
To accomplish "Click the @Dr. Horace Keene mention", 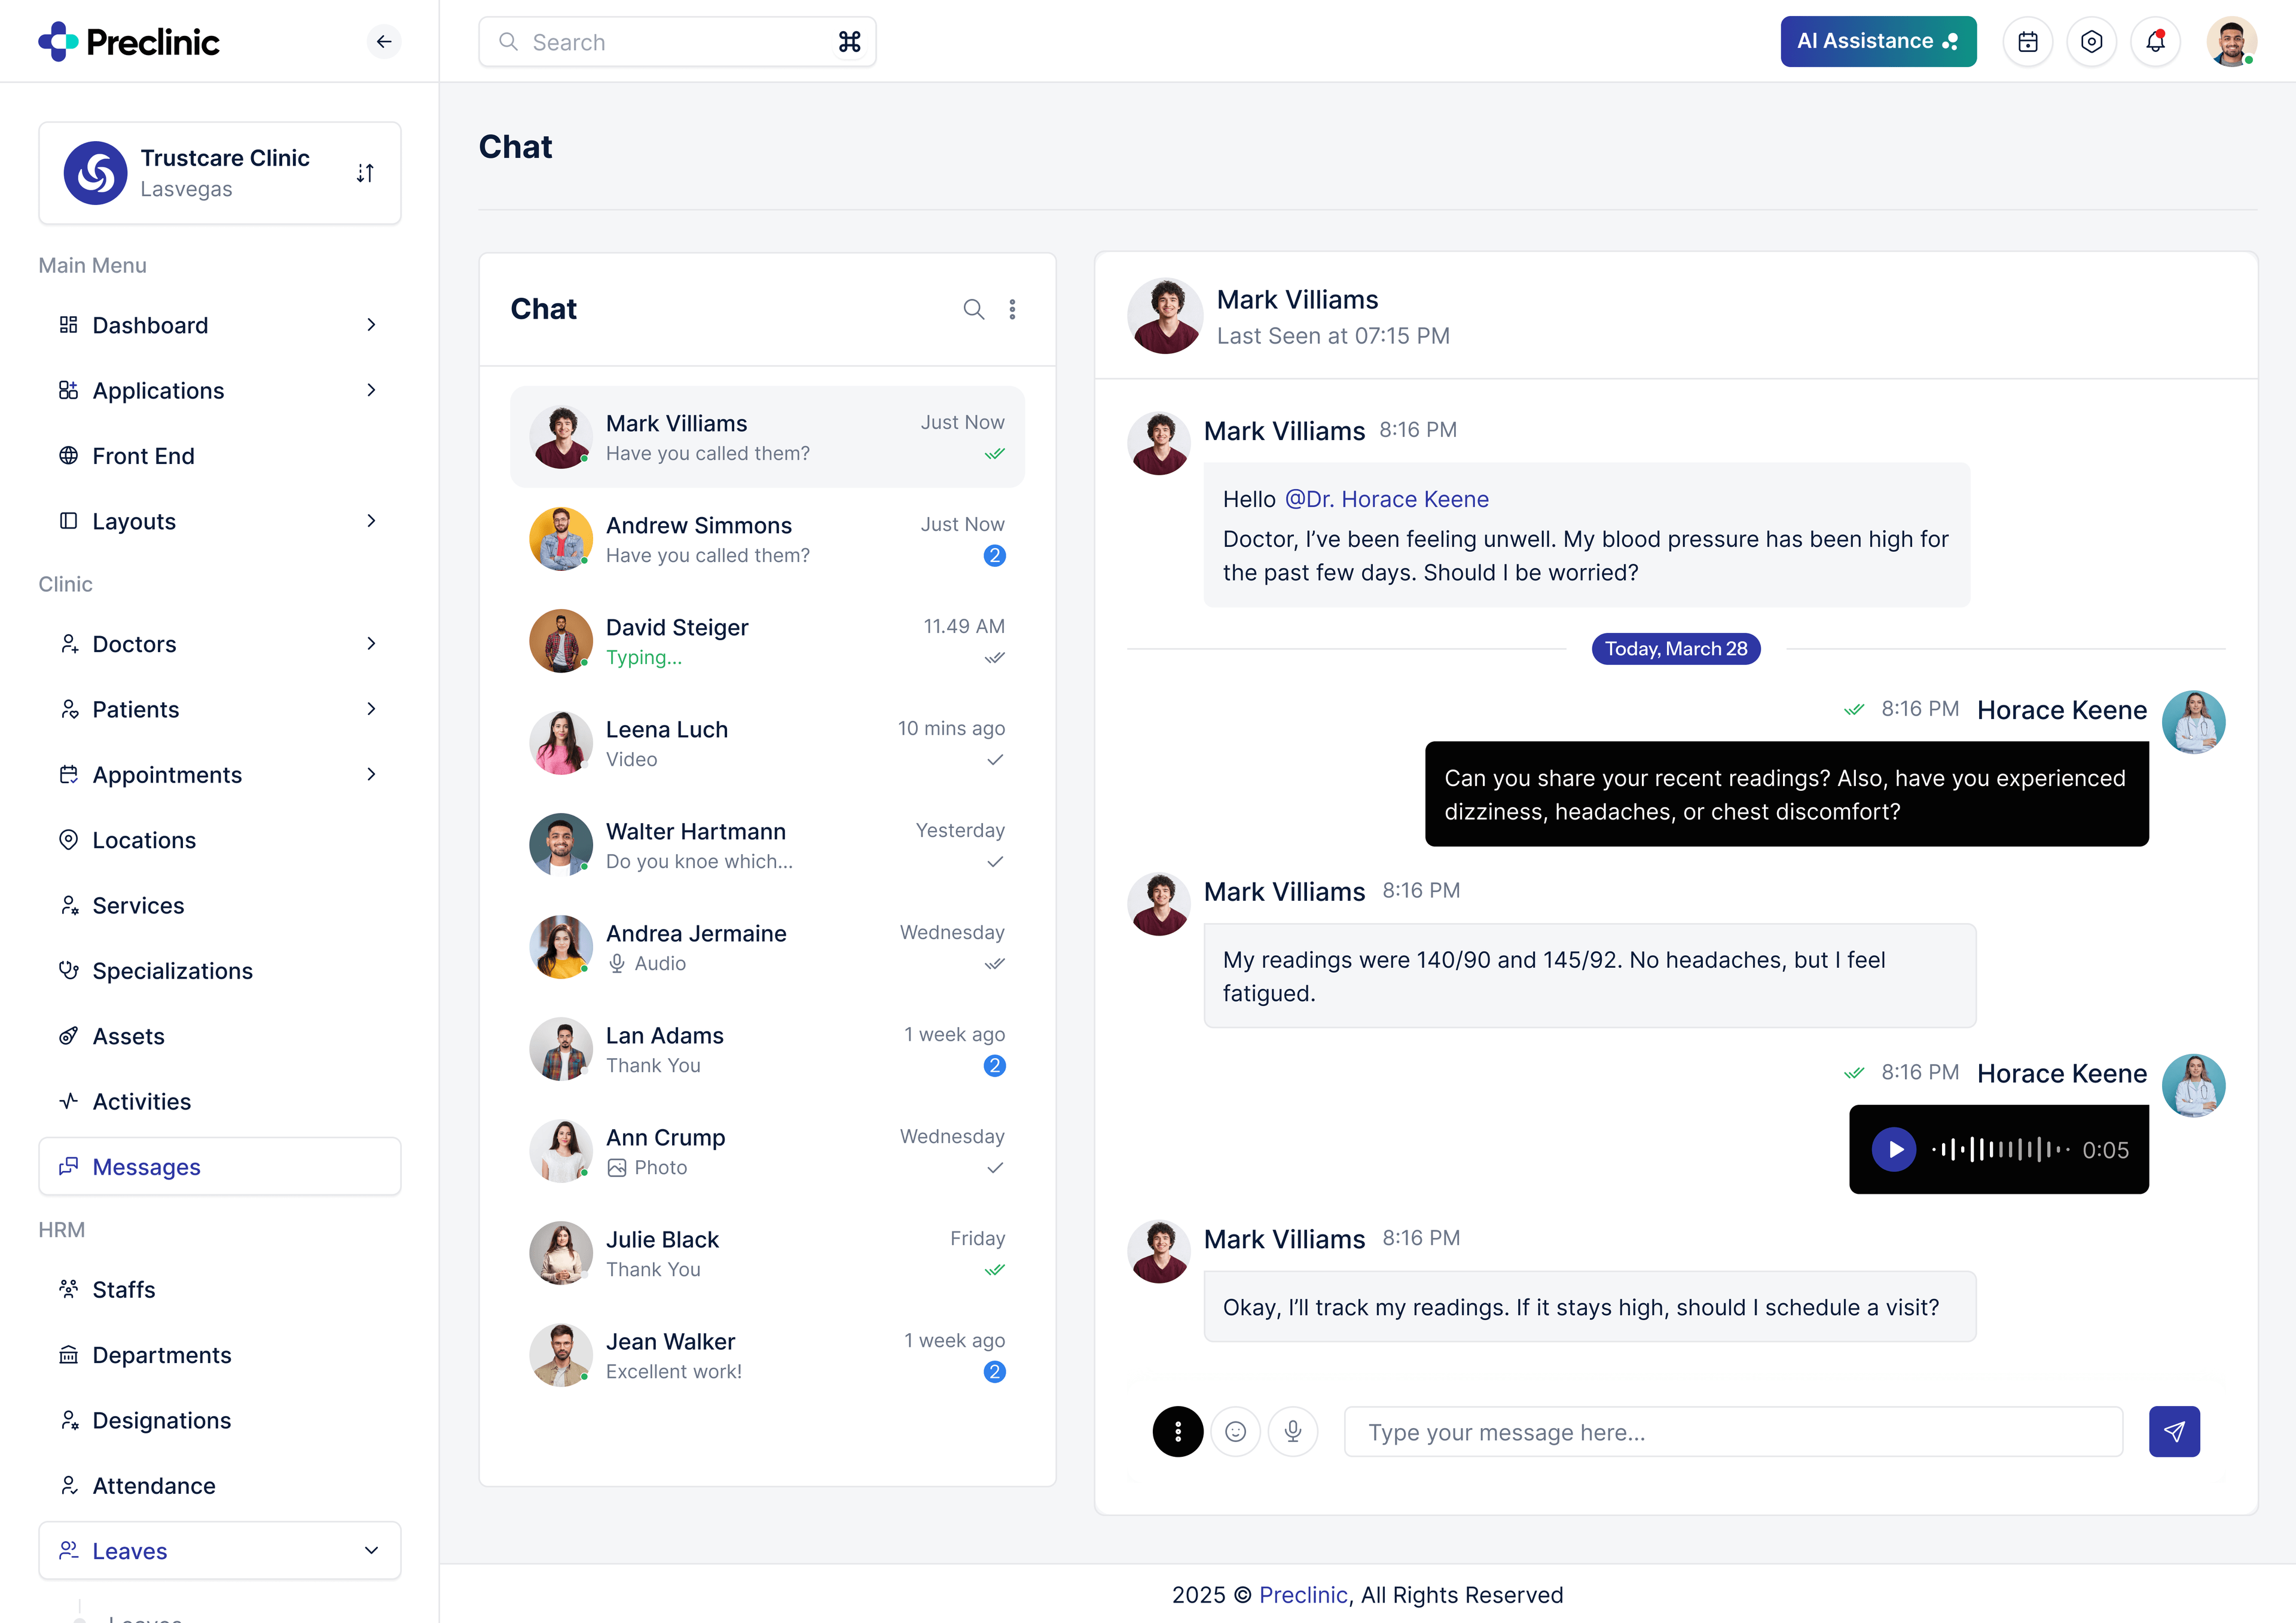I will pos(1386,499).
